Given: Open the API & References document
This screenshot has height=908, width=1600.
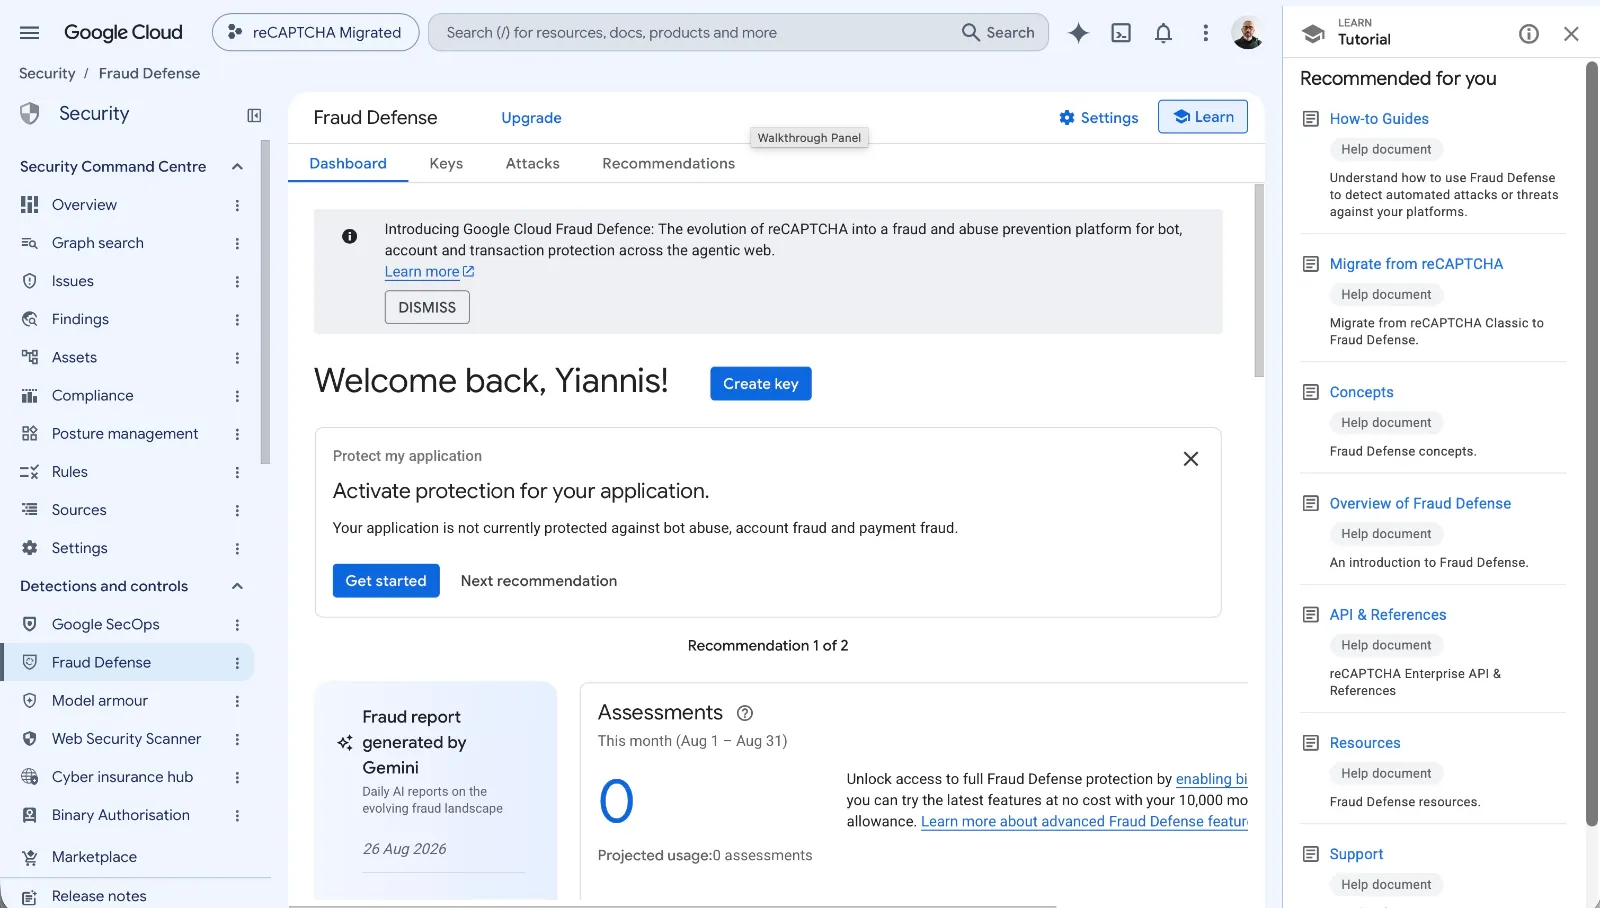Looking at the screenshot, I should coord(1388,615).
